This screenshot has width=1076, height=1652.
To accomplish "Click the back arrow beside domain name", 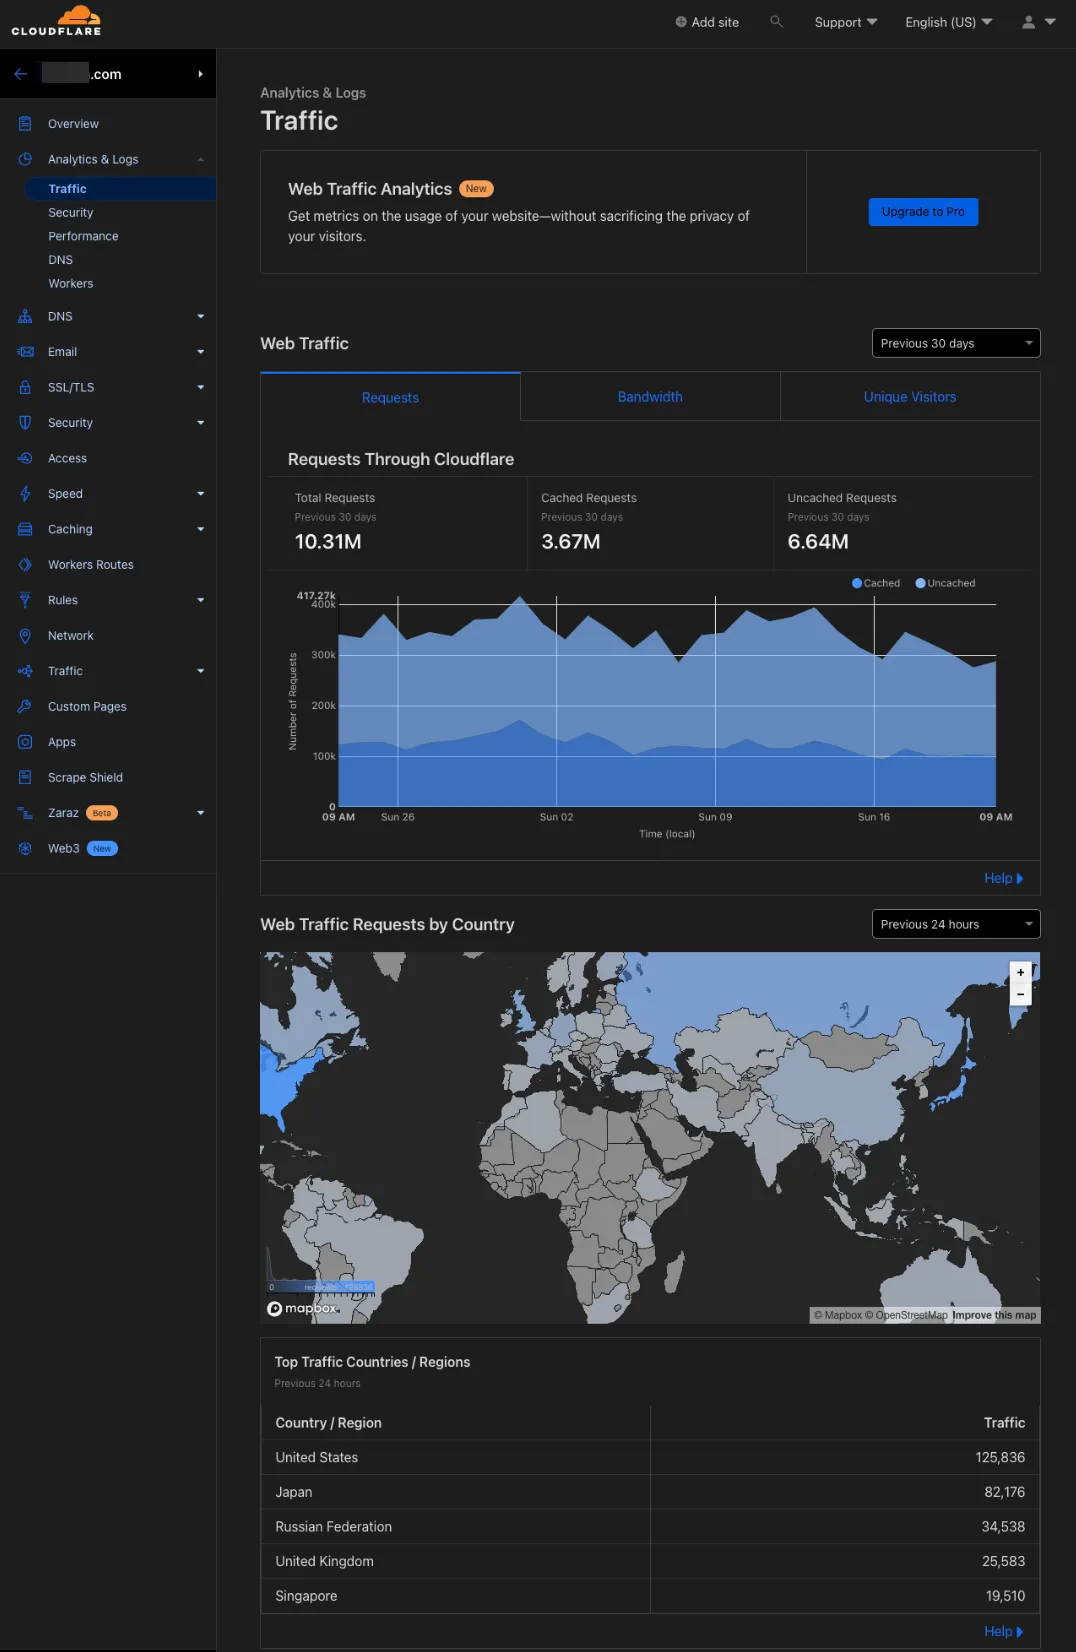I will tap(20, 74).
